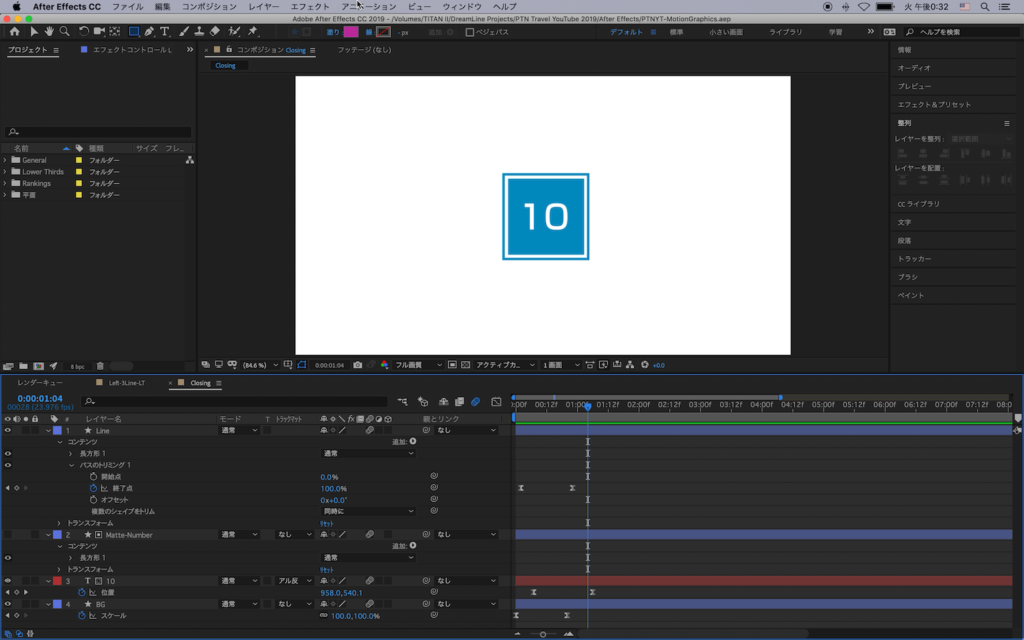Open the コンポジション menu in menu bar
The image size is (1024, 640).
tap(209, 7)
